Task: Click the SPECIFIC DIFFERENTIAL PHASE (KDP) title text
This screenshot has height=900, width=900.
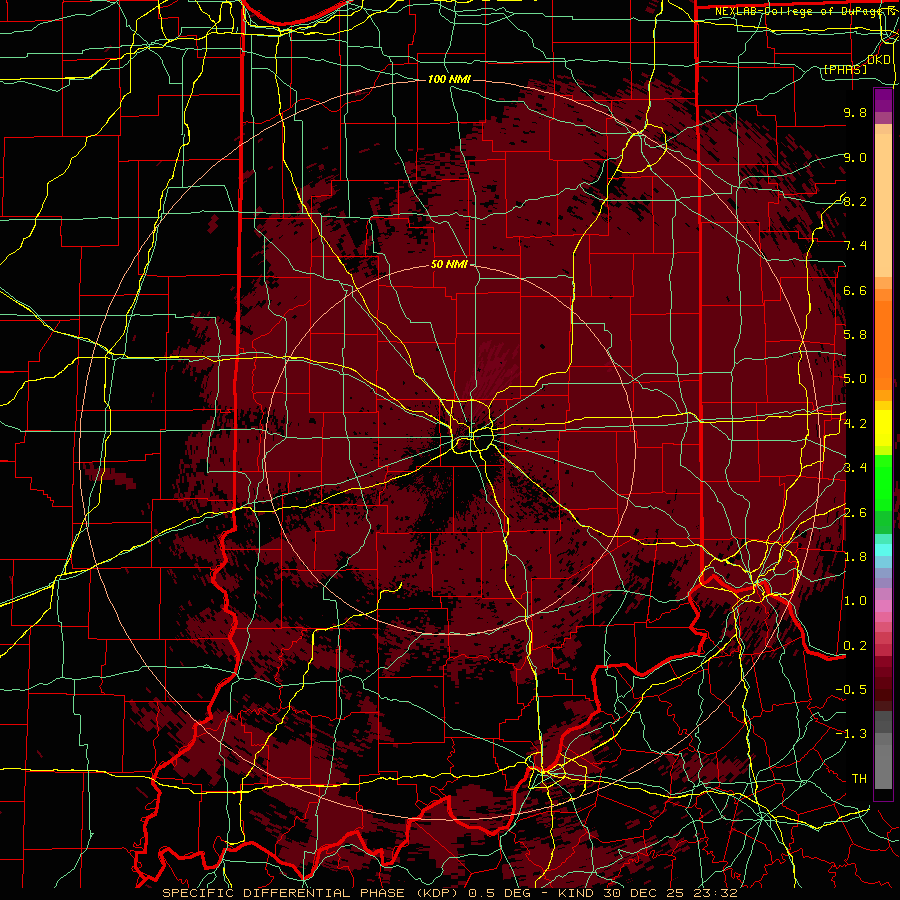Action: point(312,893)
